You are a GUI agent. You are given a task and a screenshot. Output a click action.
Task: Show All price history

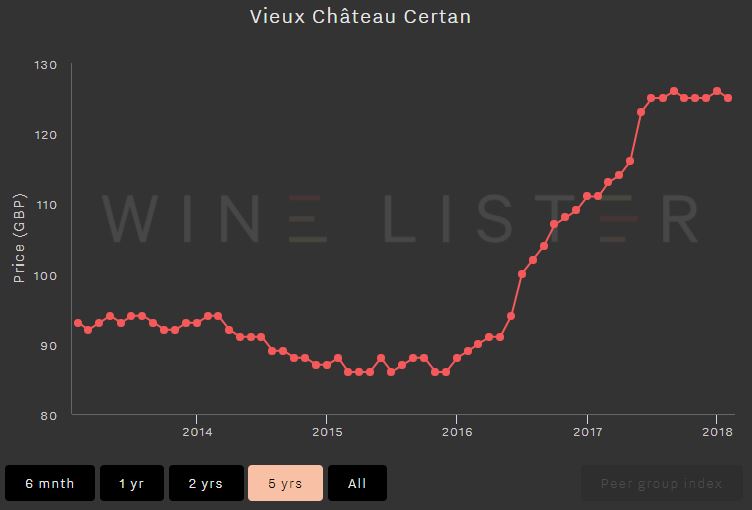[x=357, y=483]
